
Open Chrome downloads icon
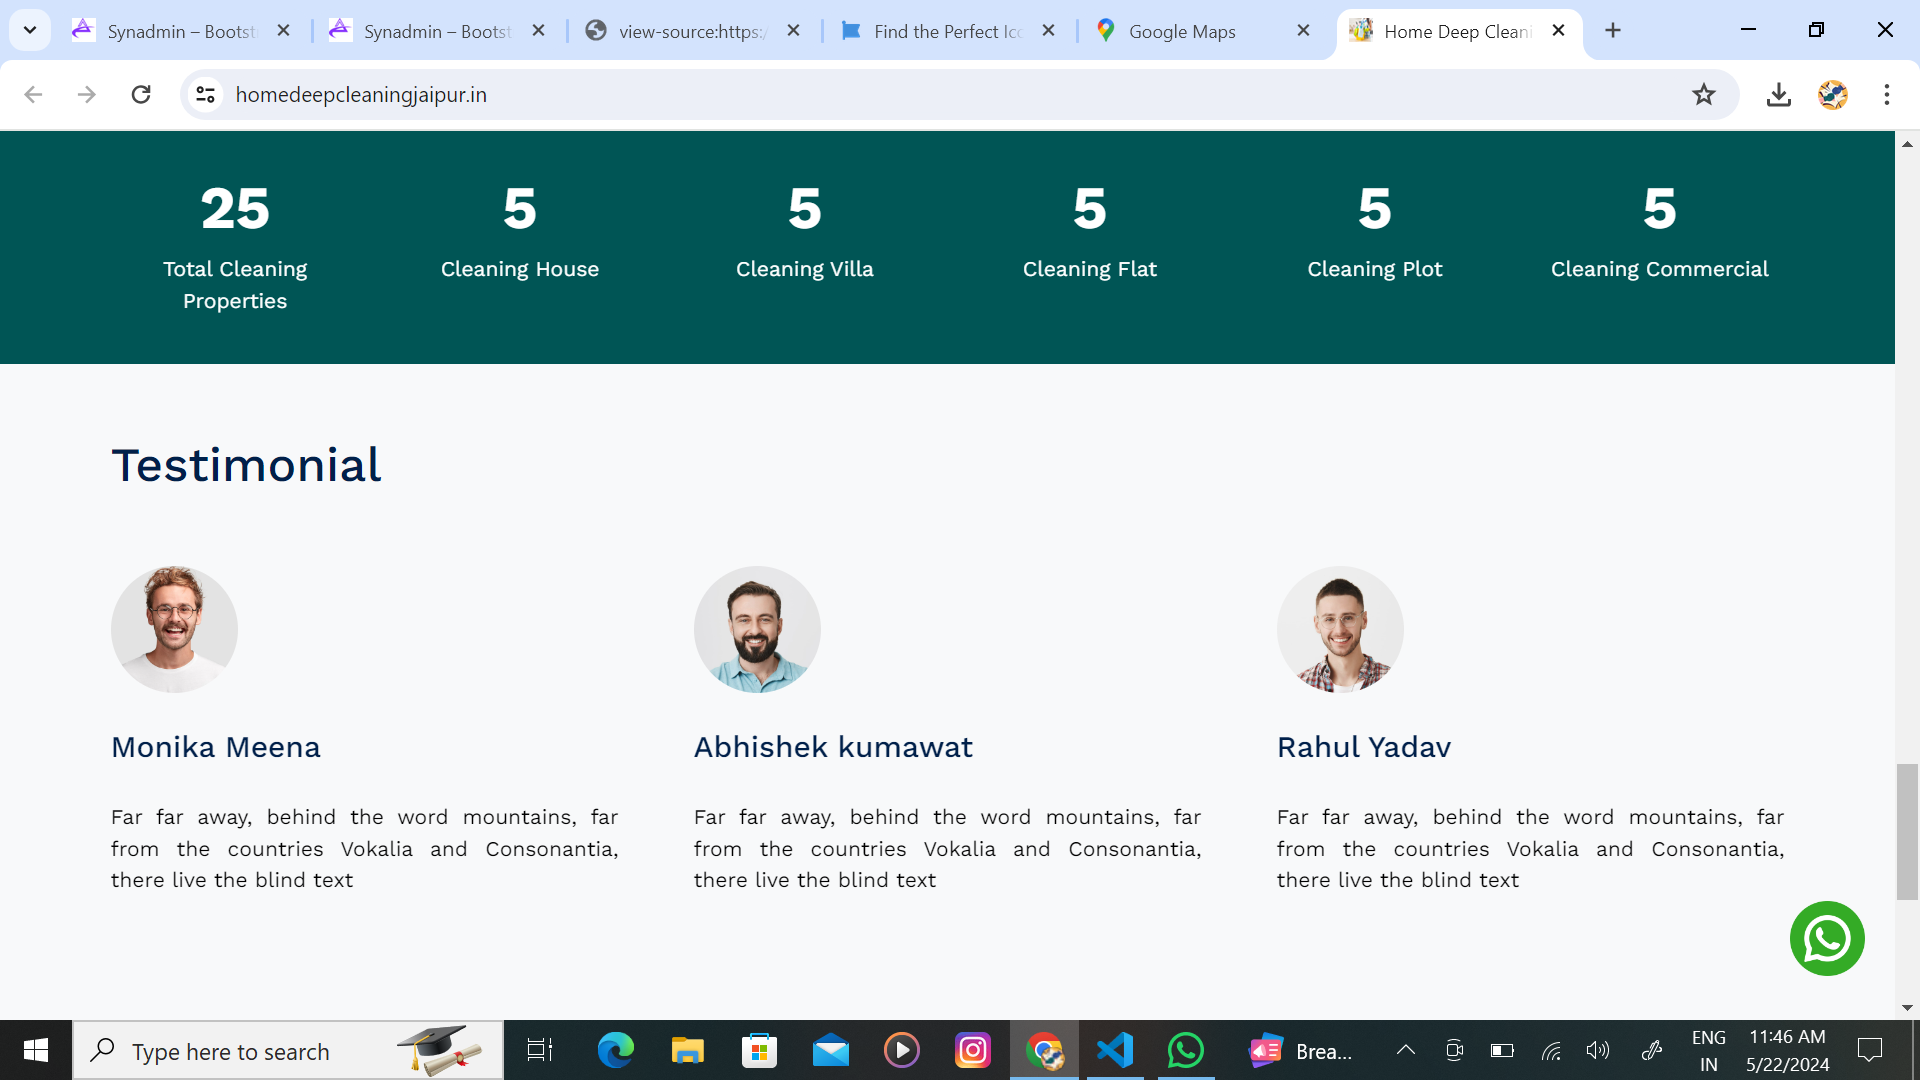click(1778, 94)
